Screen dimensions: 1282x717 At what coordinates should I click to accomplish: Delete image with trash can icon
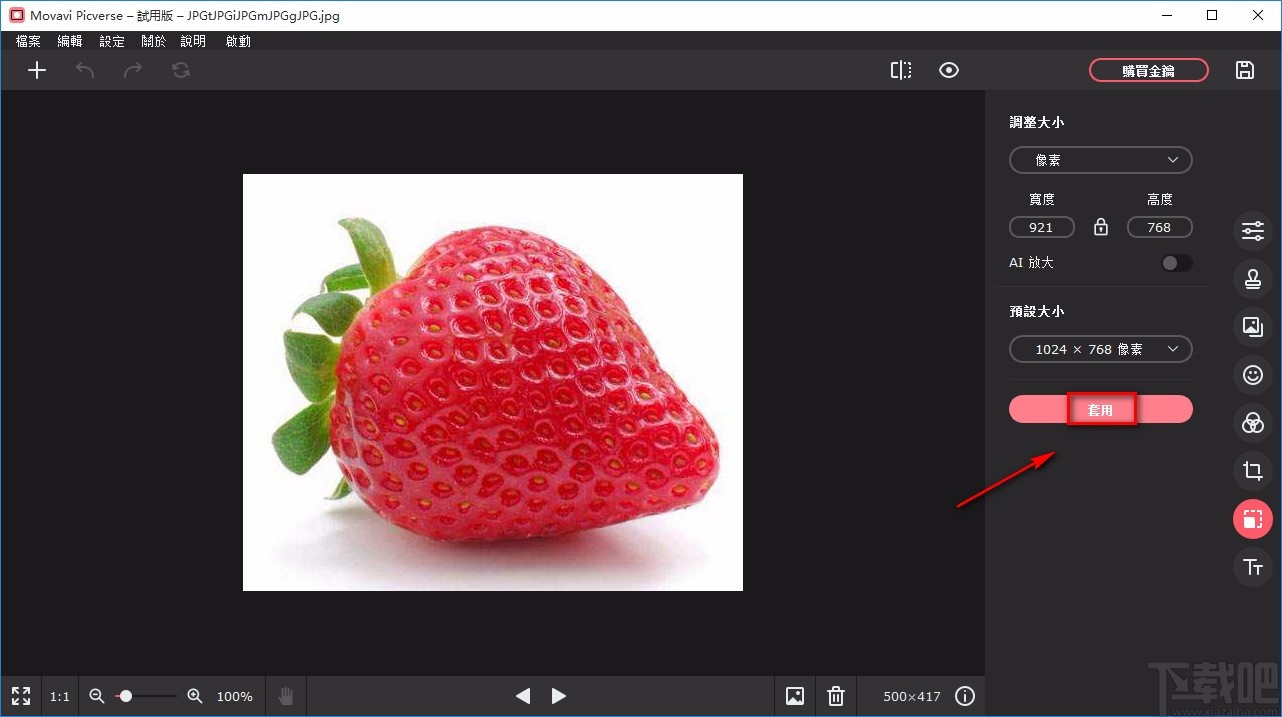tap(836, 696)
